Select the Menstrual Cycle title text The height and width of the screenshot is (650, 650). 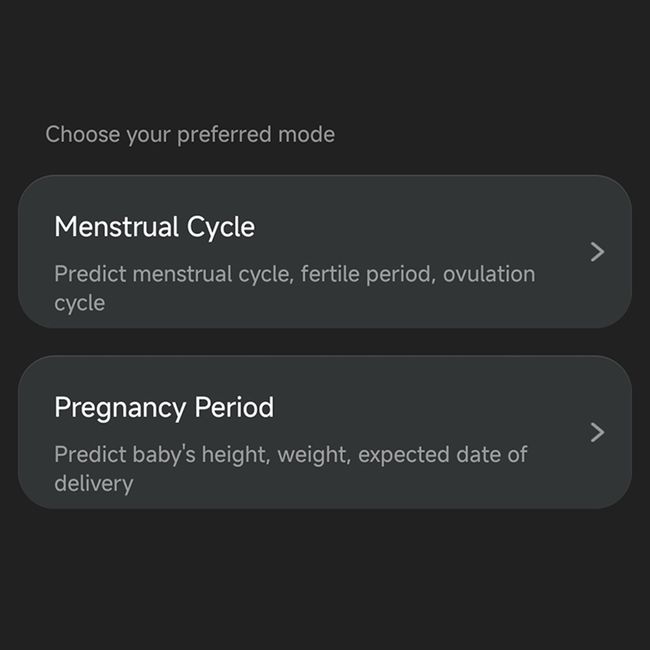coord(155,227)
